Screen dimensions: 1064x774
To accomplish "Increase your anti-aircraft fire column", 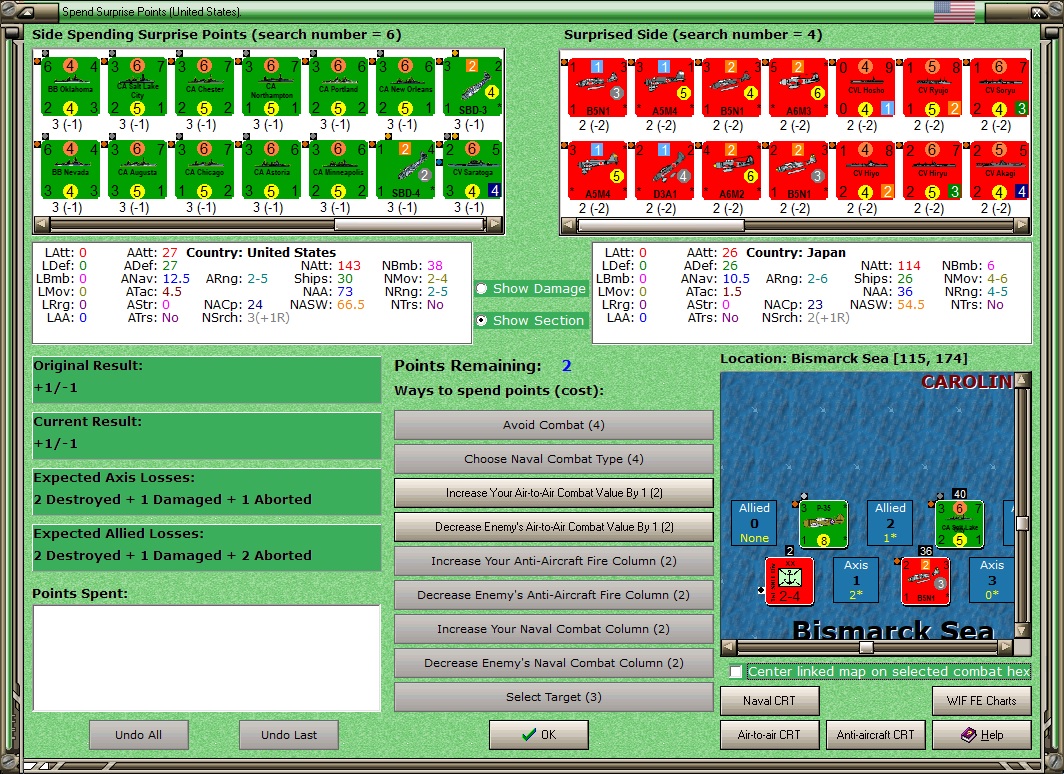I will tap(554, 561).
